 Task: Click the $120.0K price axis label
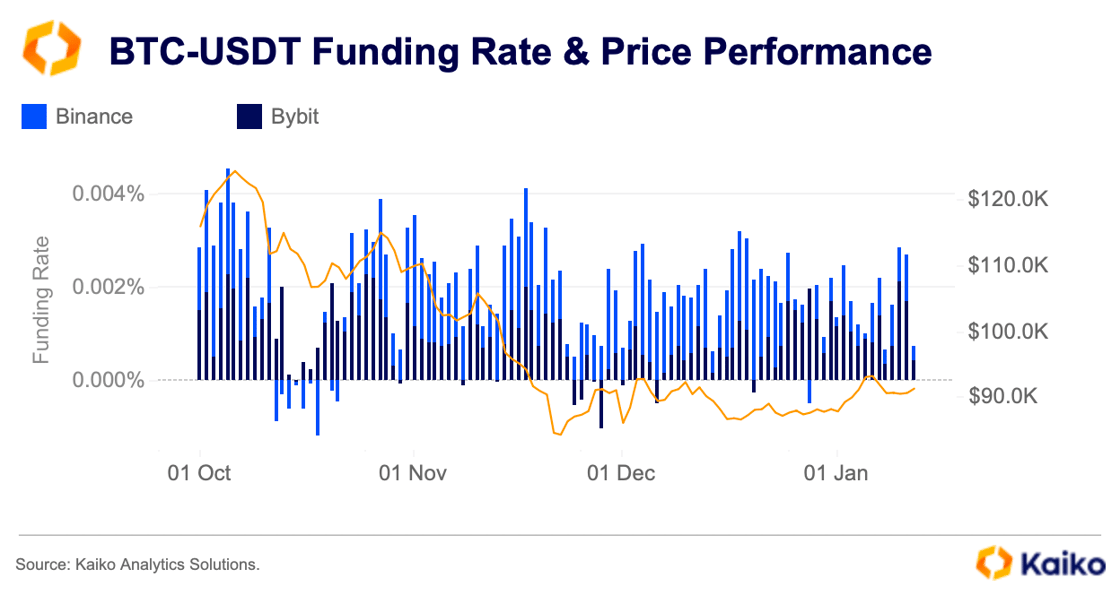click(1007, 200)
